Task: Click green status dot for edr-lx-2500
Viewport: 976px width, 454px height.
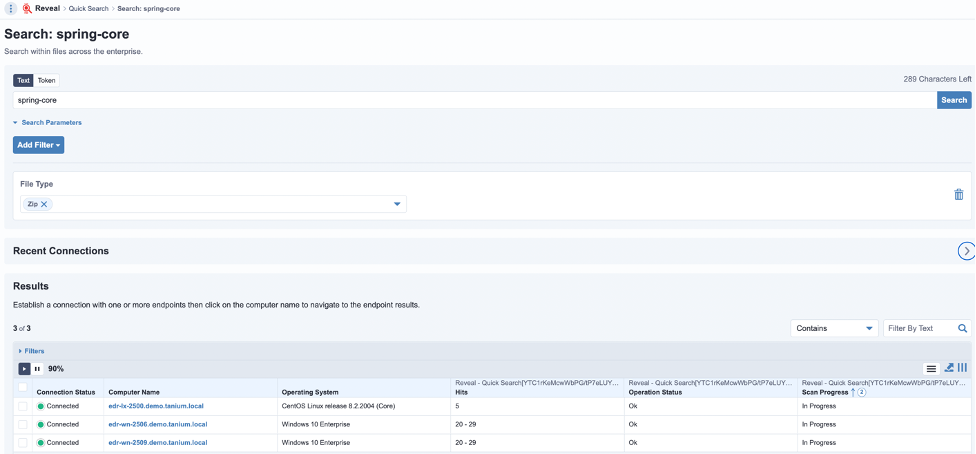Action: (x=41, y=406)
